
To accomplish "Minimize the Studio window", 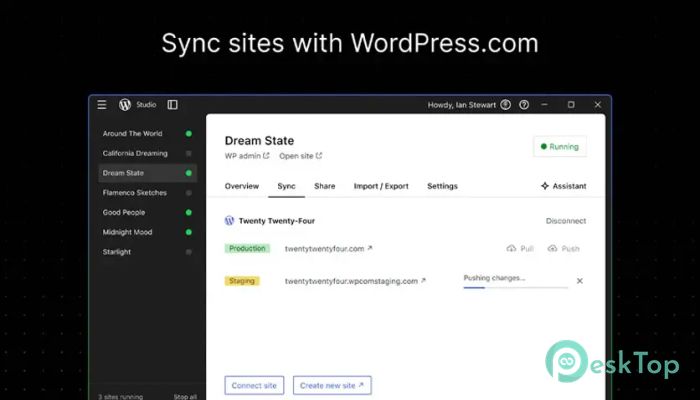I will pyautogui.click(x=544, y=104).
